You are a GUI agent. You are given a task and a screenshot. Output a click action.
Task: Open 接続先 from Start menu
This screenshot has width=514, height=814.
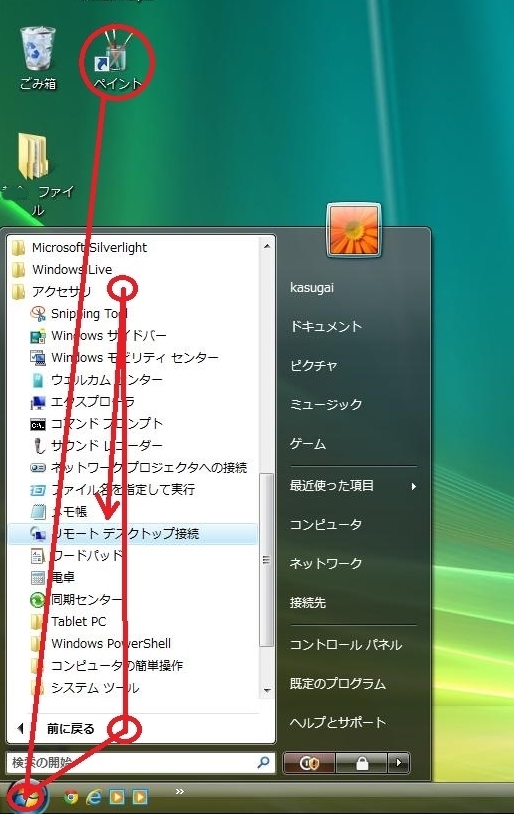point(308,603)
